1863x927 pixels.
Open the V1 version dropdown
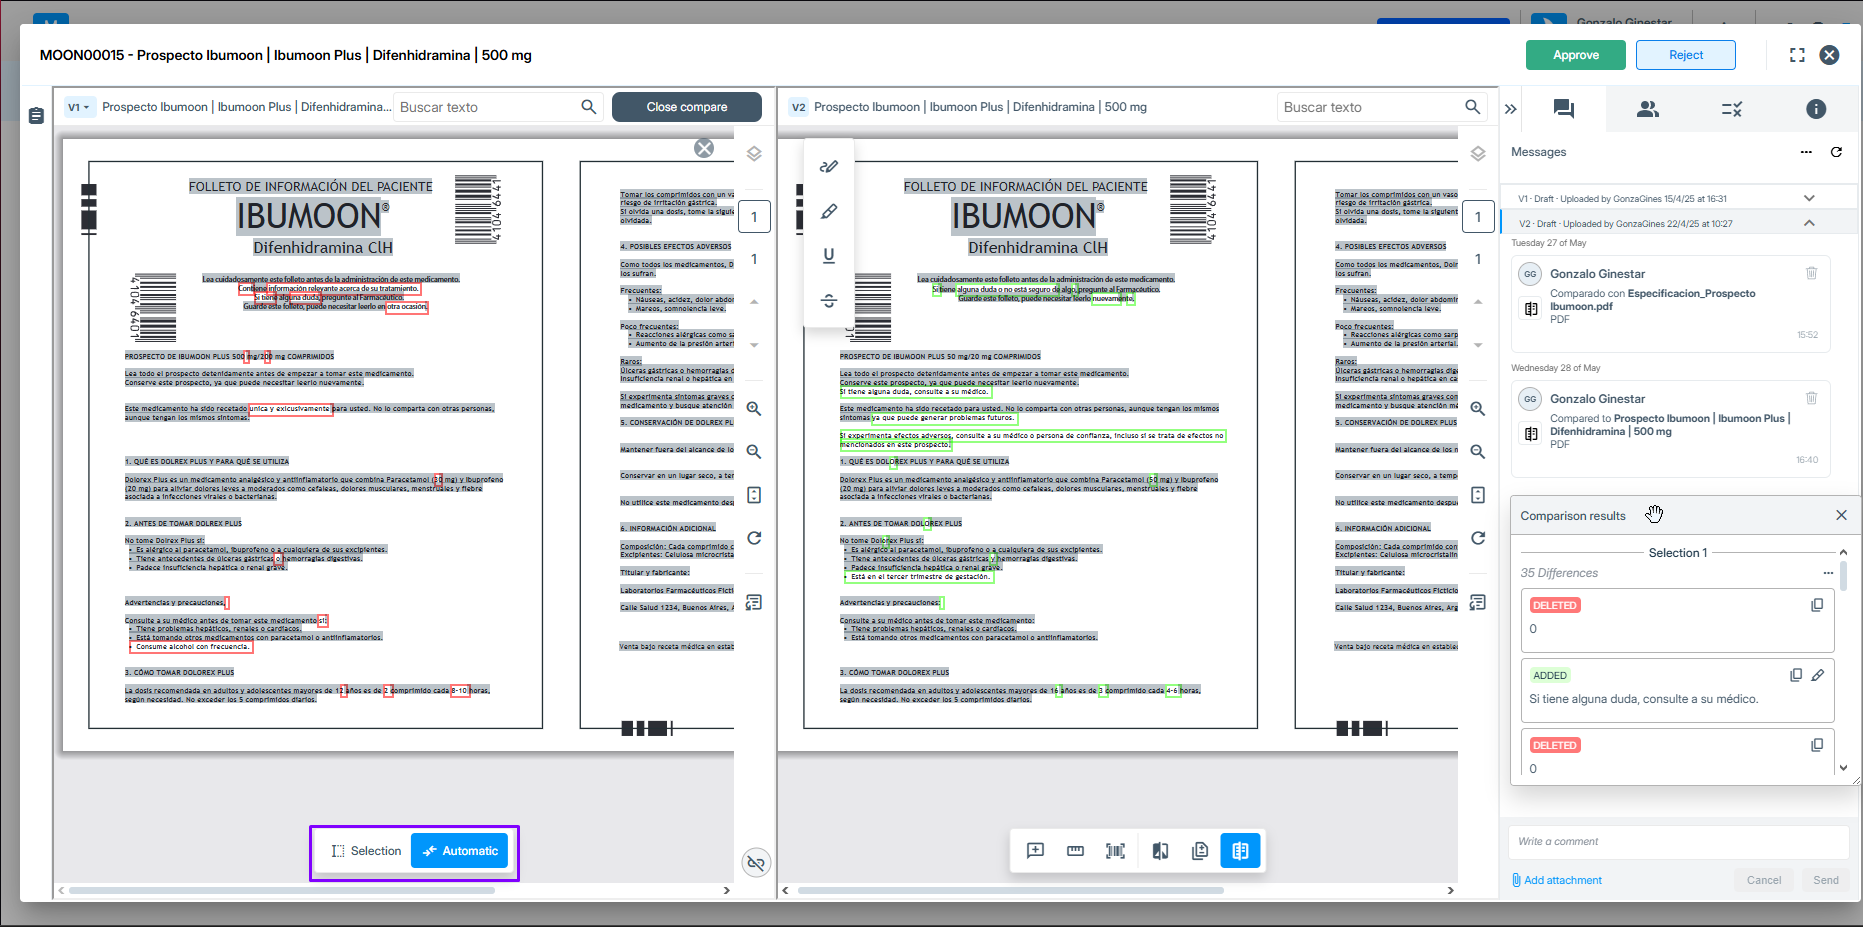click(79, 107)
